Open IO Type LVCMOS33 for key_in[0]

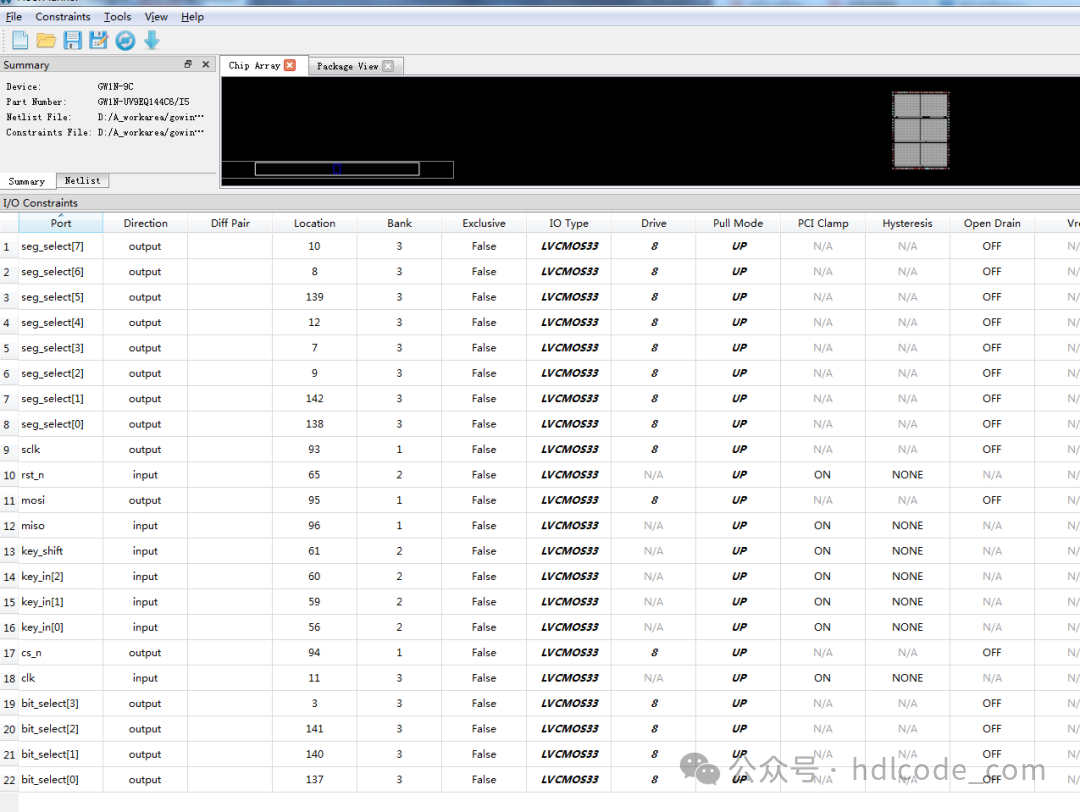(x=569, y=627)
